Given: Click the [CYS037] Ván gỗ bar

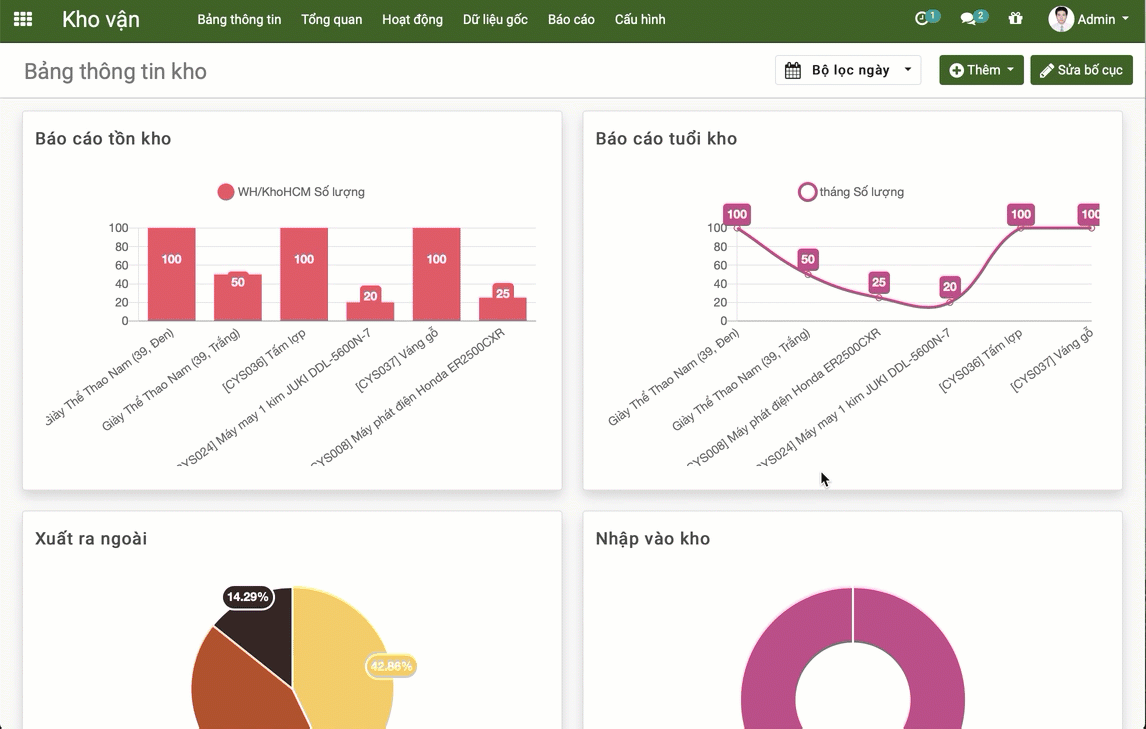Looking at the screenshot, I should pyautogui.click(x=436, y=274).
